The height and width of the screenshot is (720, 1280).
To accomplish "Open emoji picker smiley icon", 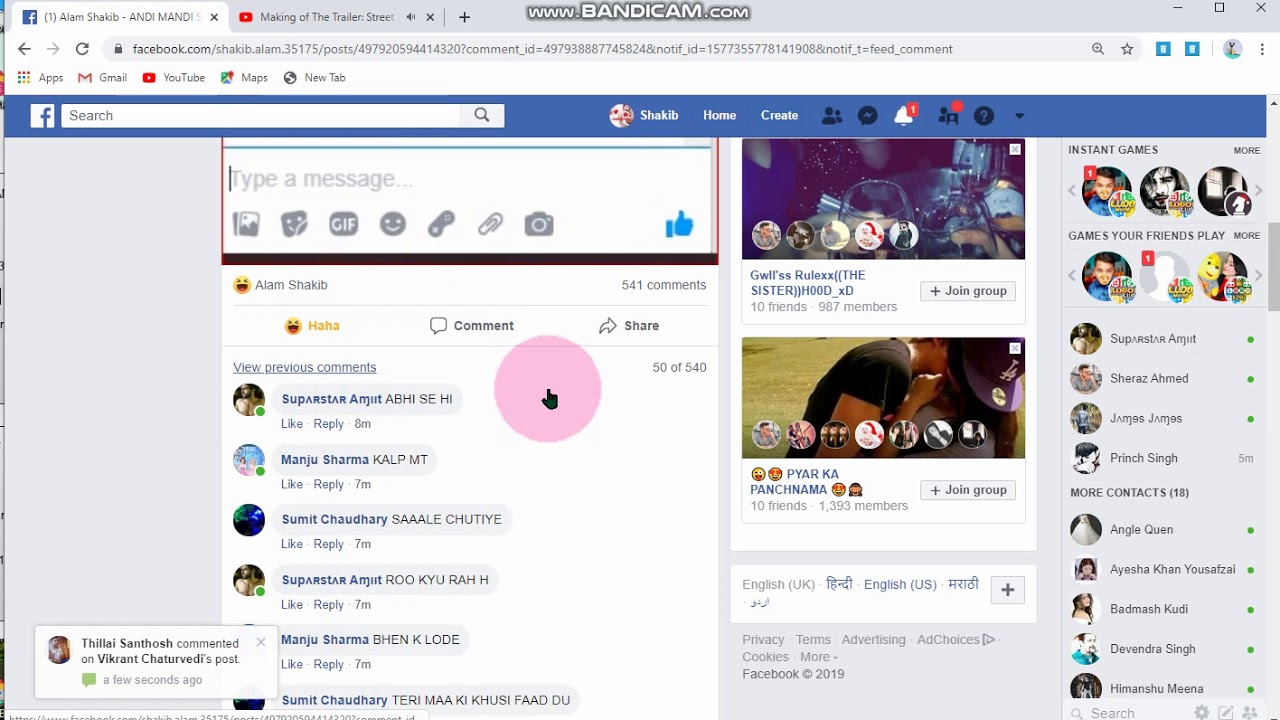I will click(393, 224).
